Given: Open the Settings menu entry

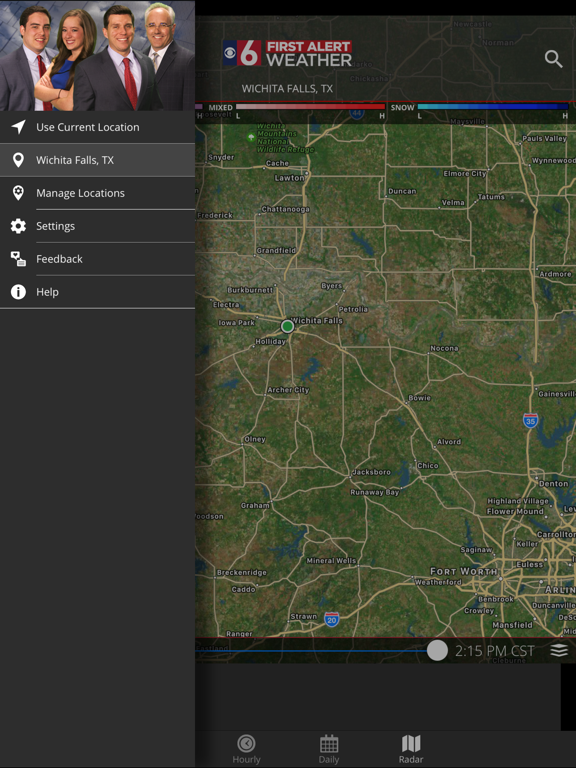Looking at the screenshot, I should coord(97,226).
